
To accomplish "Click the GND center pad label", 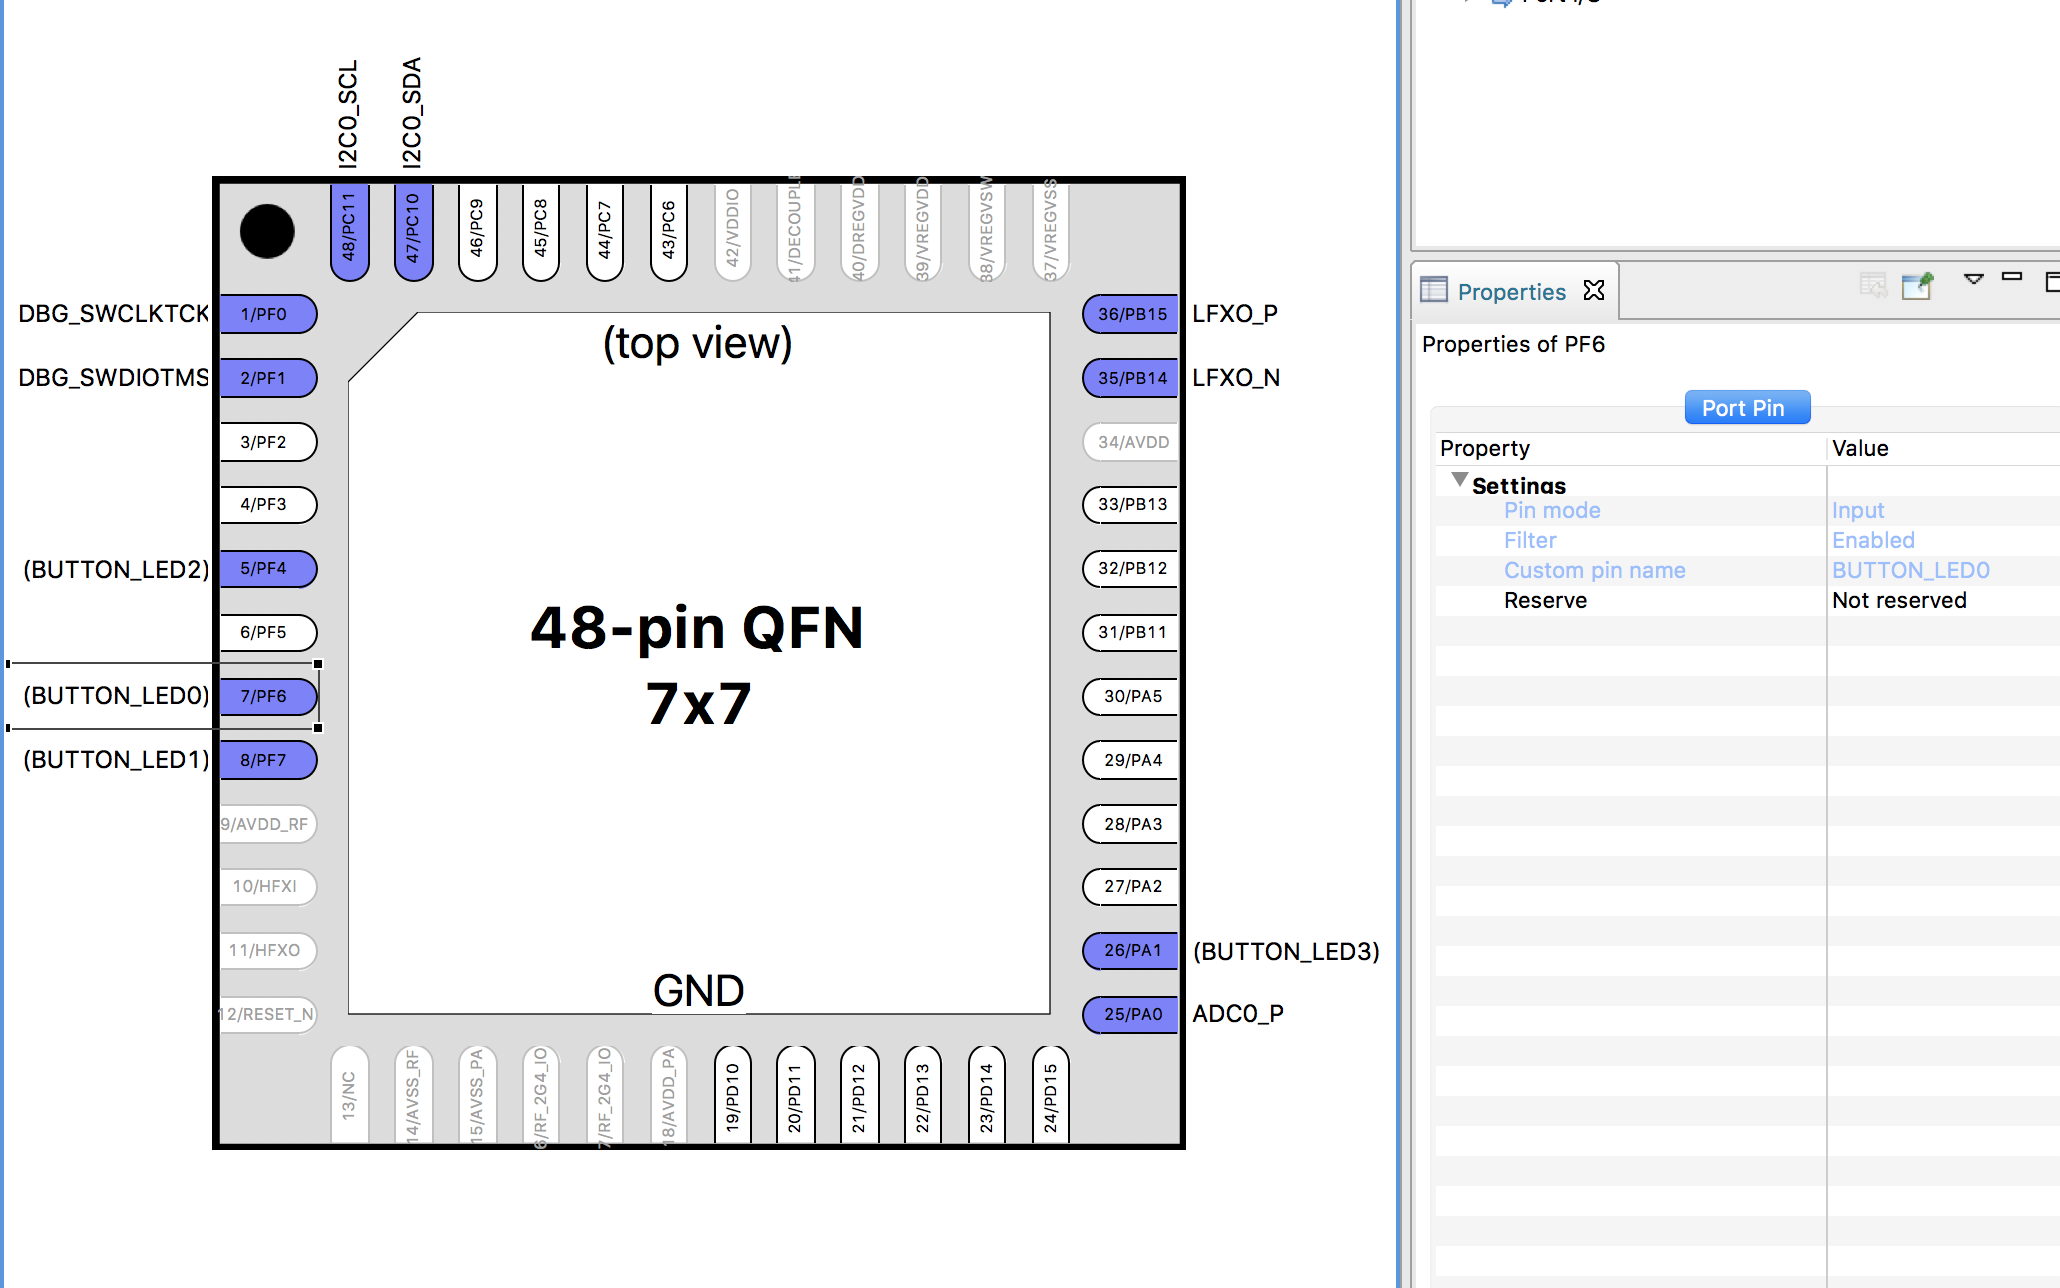I will coord(698,991).
